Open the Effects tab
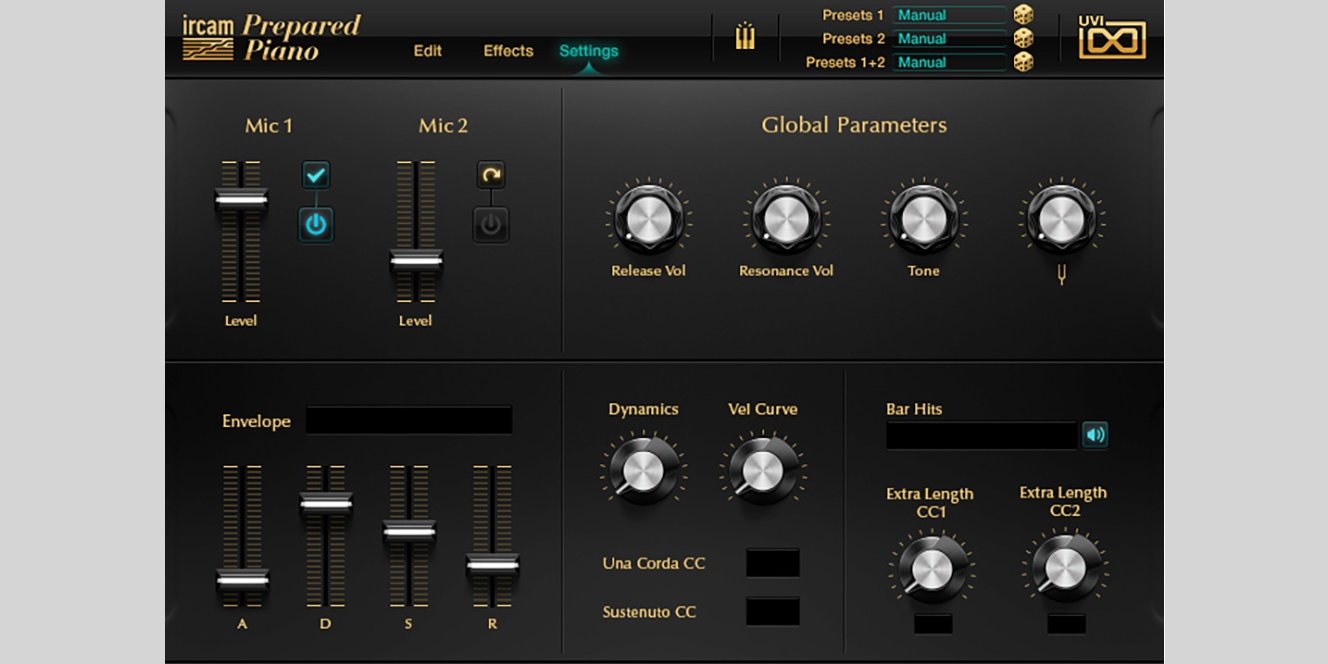 click(508, 51)
